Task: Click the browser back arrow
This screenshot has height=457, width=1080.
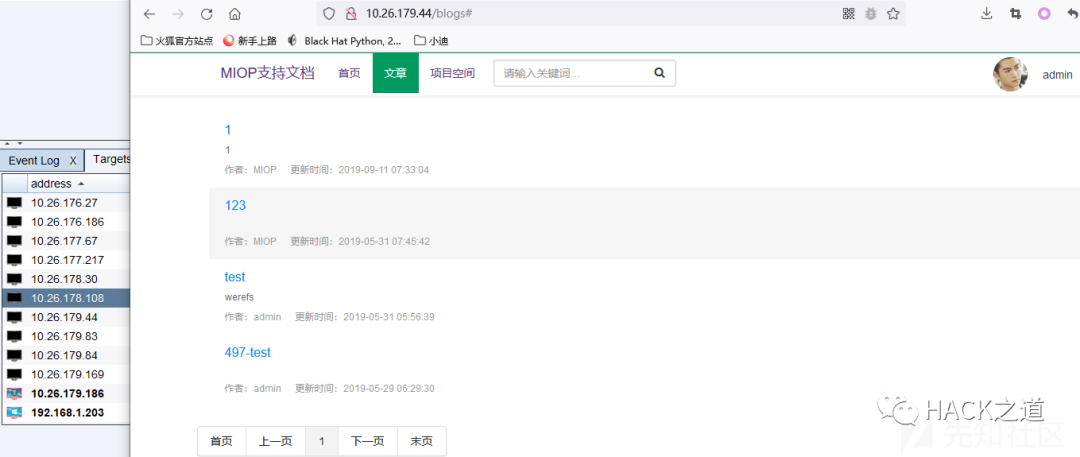Action: (149, 14)
